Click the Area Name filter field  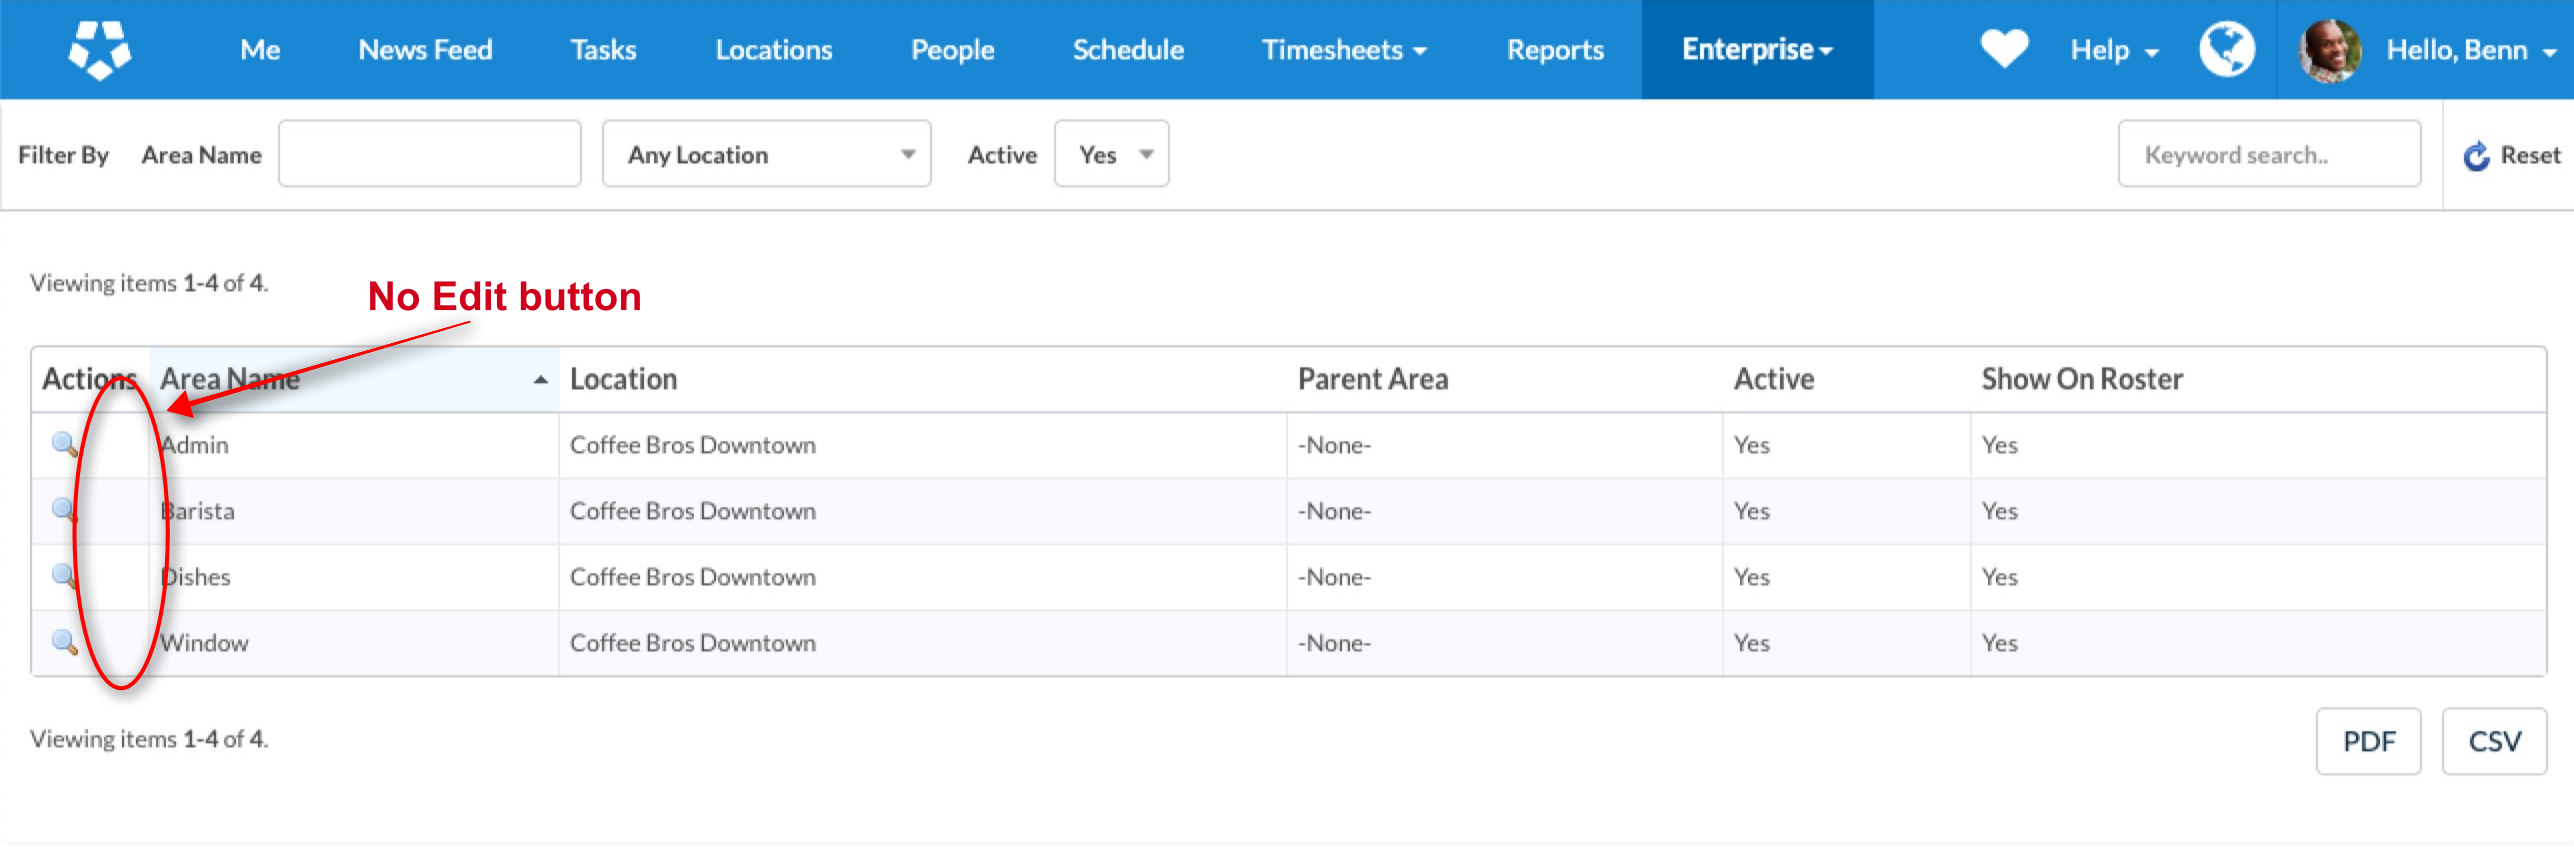pos(429,154)
